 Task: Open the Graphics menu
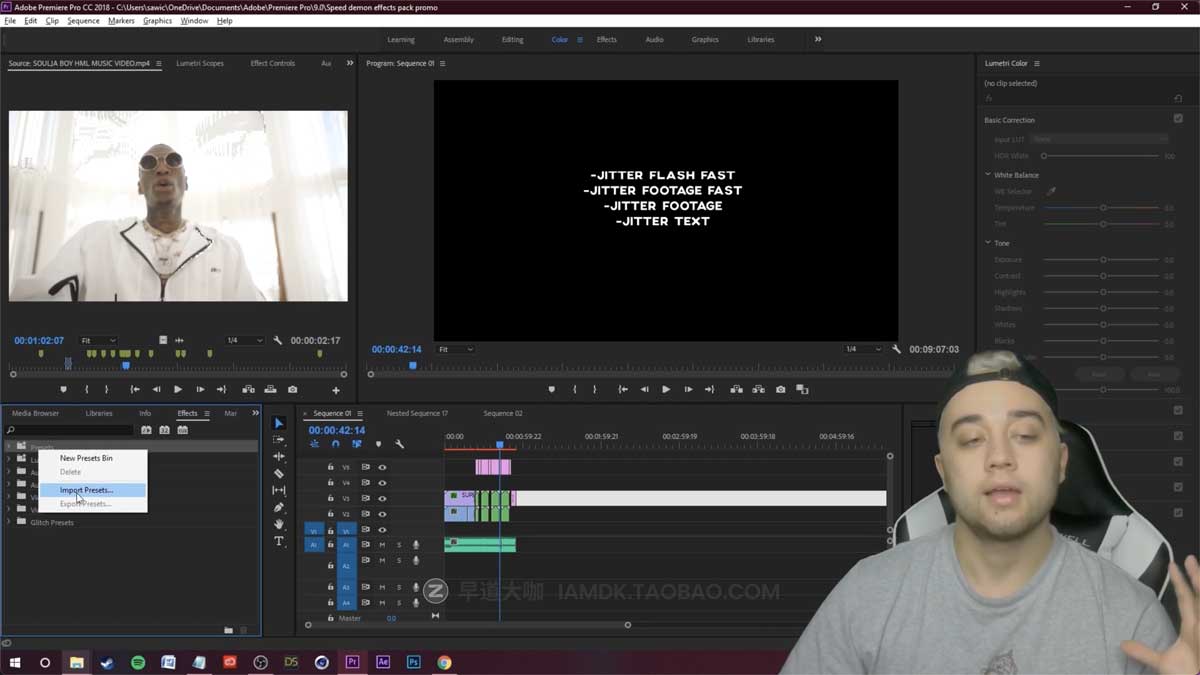click(157, 21)
